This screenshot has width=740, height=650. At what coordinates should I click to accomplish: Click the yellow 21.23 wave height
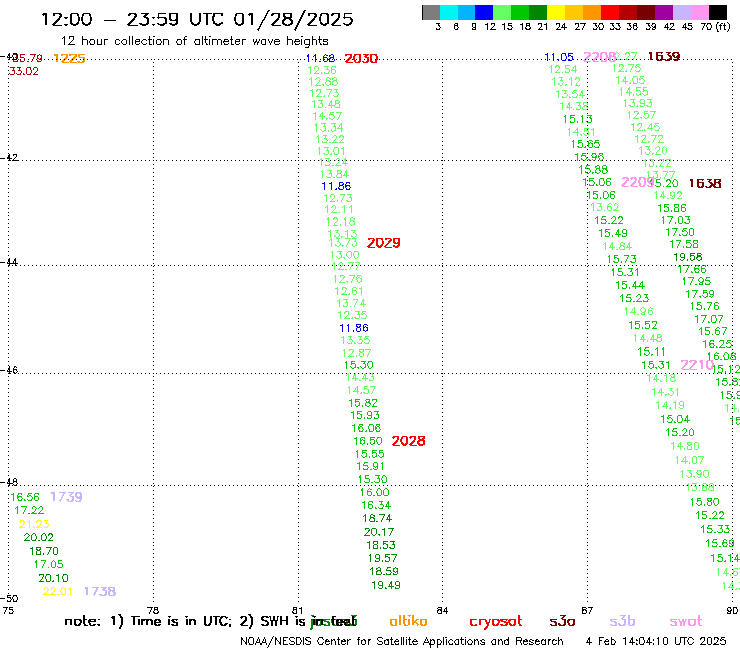34,524
